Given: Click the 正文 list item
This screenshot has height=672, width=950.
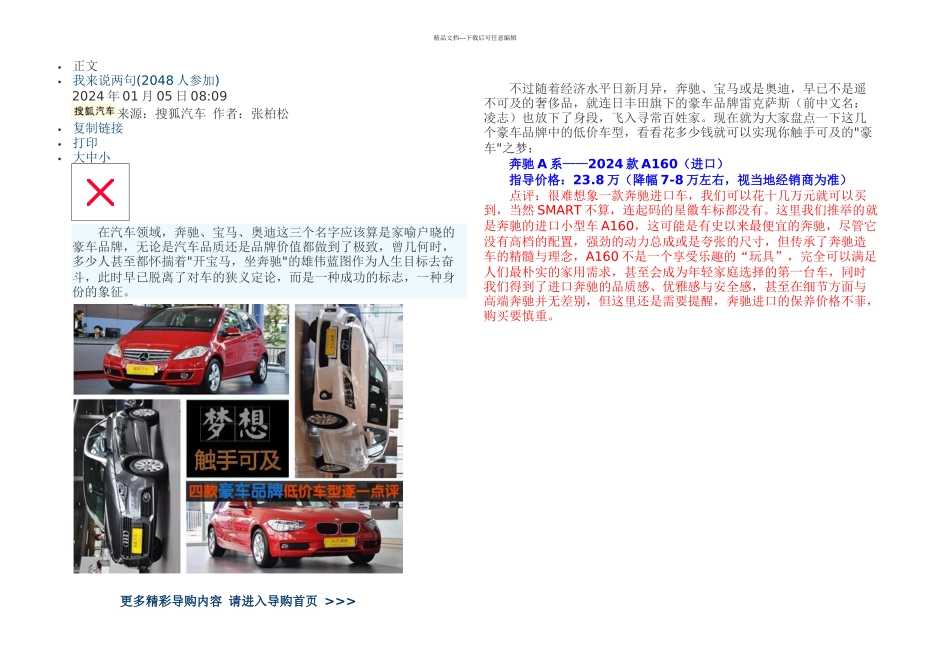Looking at the screenshot, I should coord(85,65).
